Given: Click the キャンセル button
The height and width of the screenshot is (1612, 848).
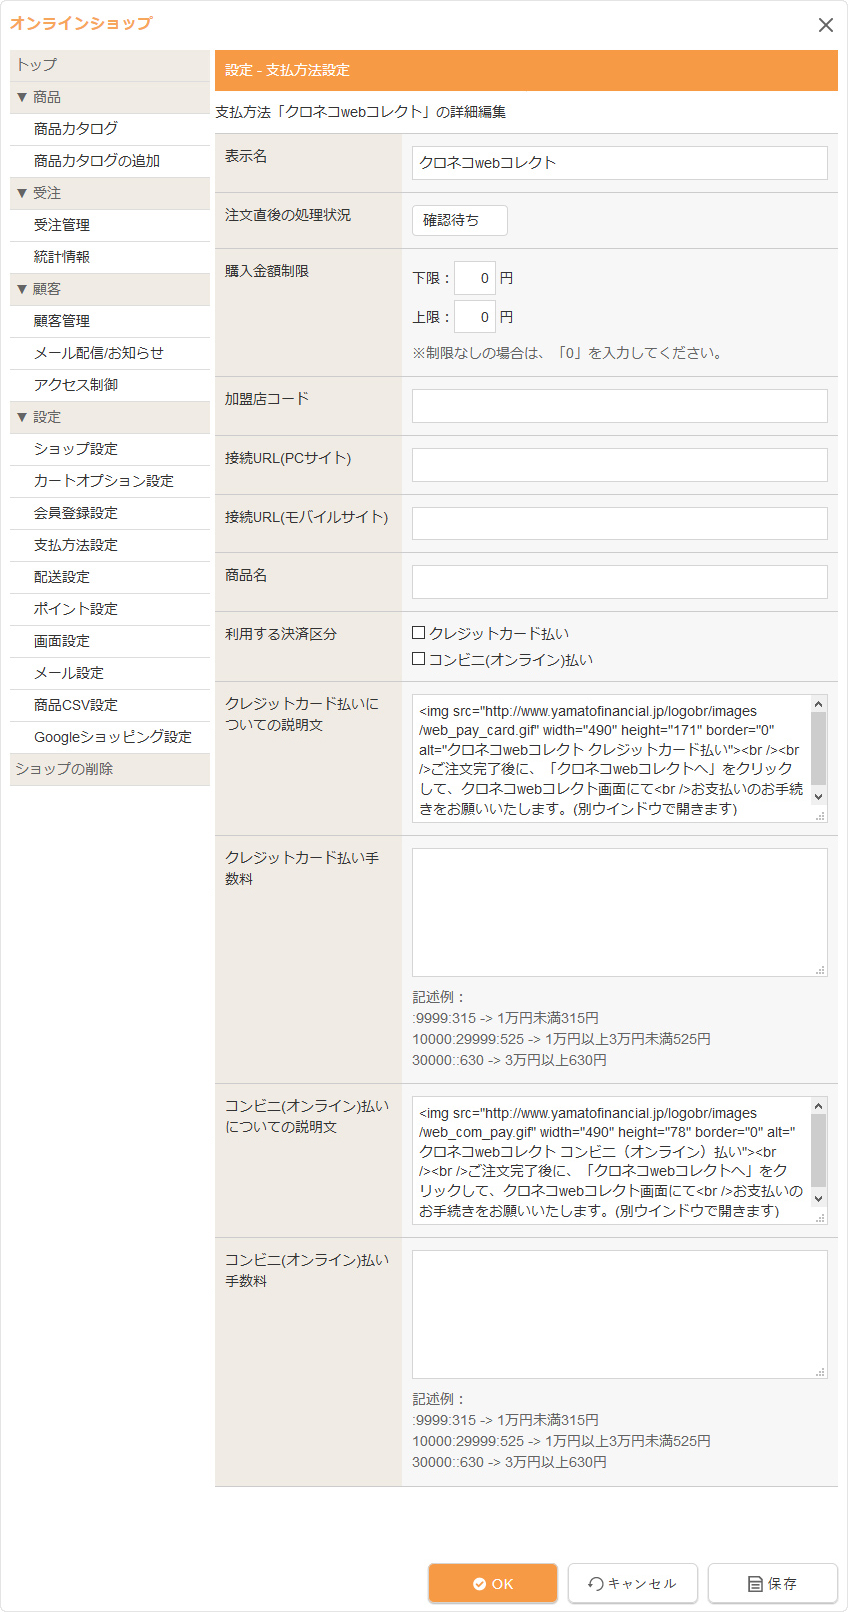Looking at the screenshot, I should pyautogui.click(x=632, y=1583).
